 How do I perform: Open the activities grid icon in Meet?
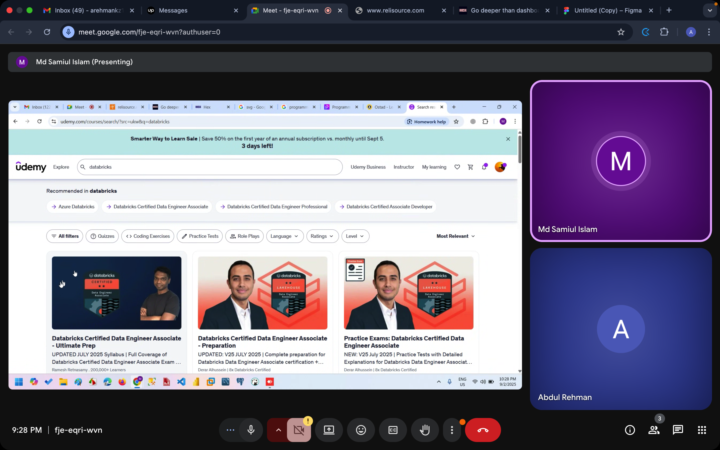click(702, 430)
